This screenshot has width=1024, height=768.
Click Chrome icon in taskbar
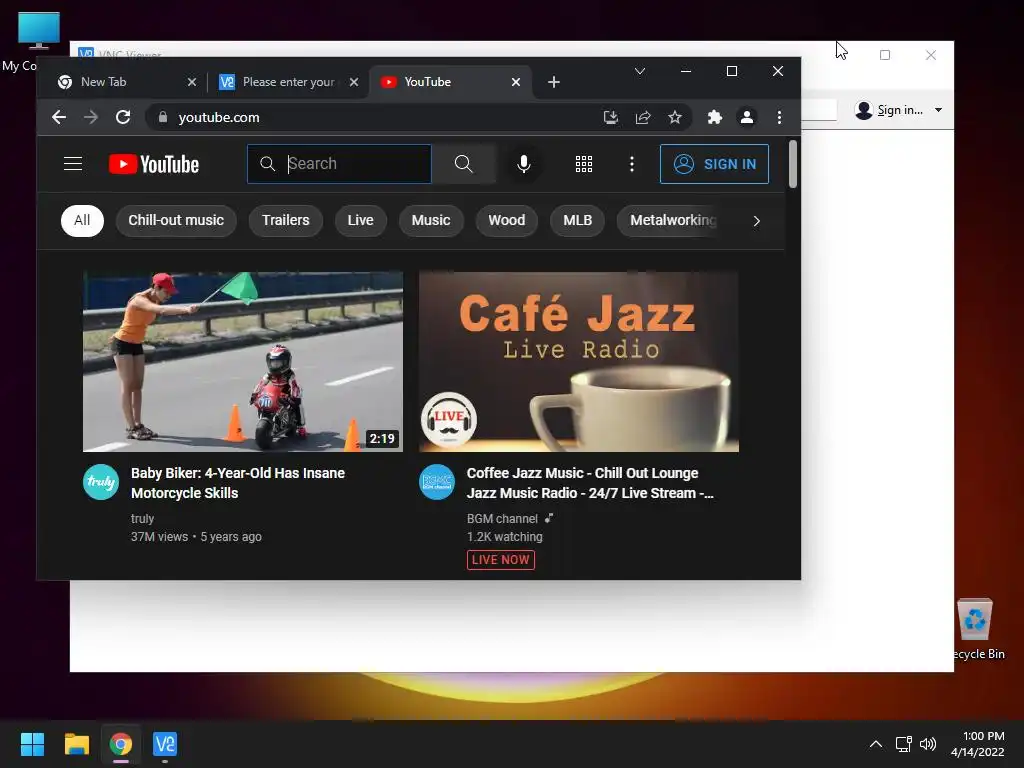[121, 744]
